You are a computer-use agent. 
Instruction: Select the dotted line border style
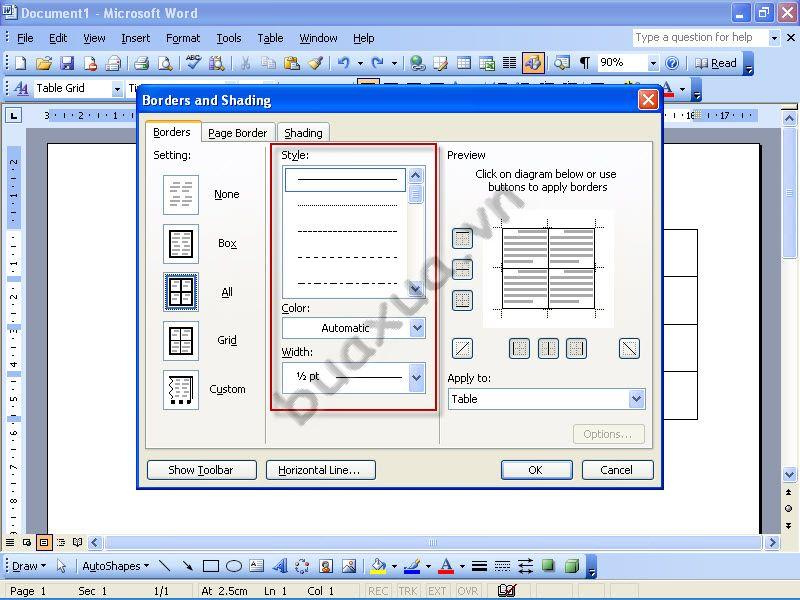(347, 206)
